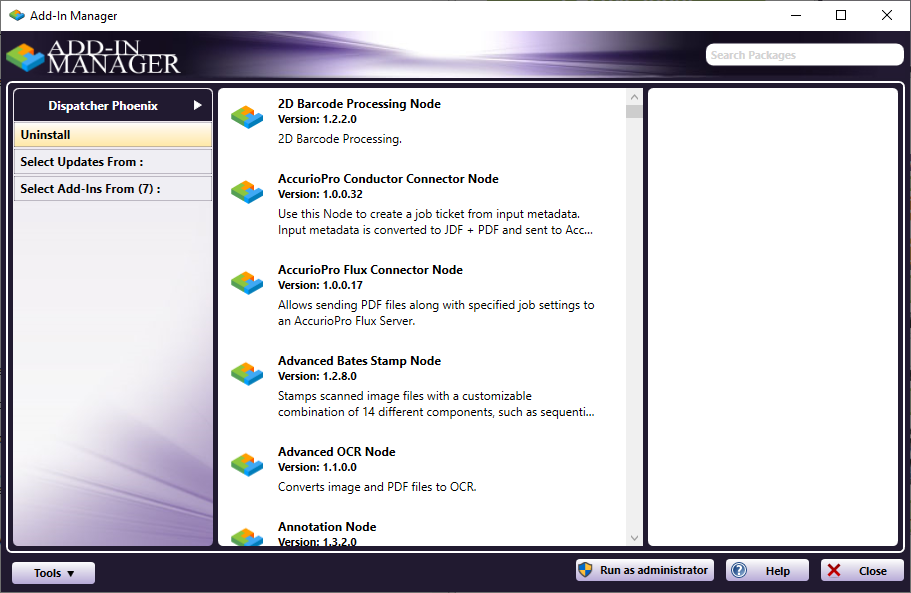Click the Help button
This screenshot has width=911, height=593.
767,570
